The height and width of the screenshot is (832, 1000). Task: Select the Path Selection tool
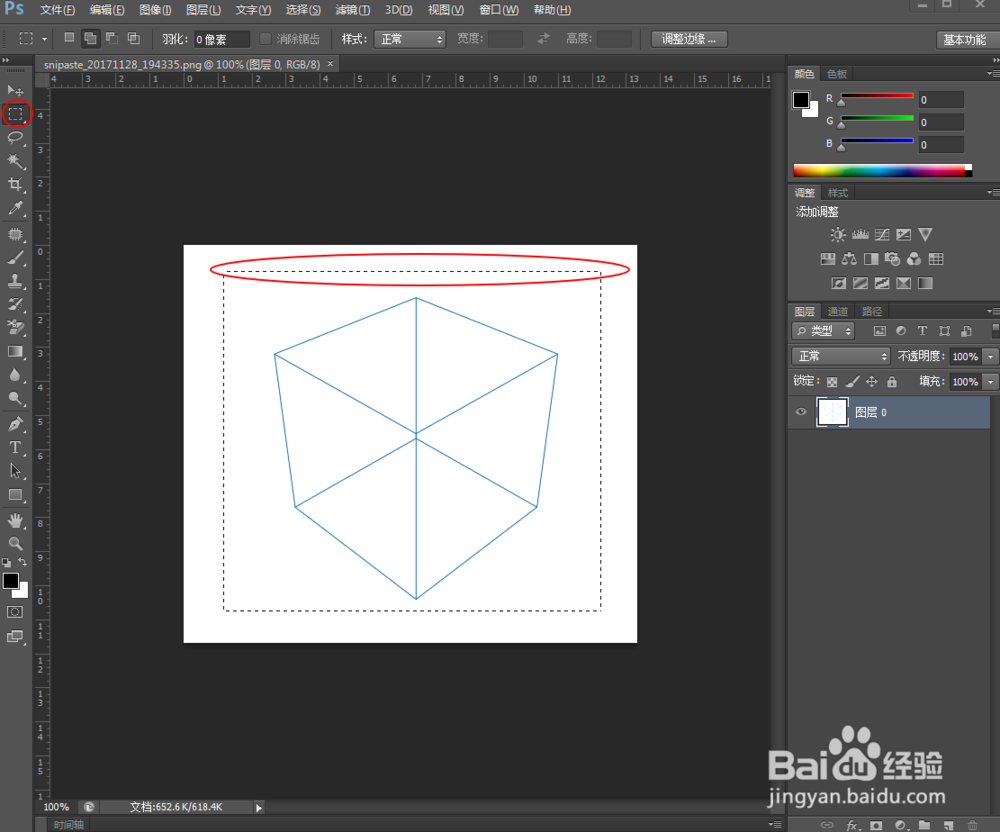[x=15, y=471]
